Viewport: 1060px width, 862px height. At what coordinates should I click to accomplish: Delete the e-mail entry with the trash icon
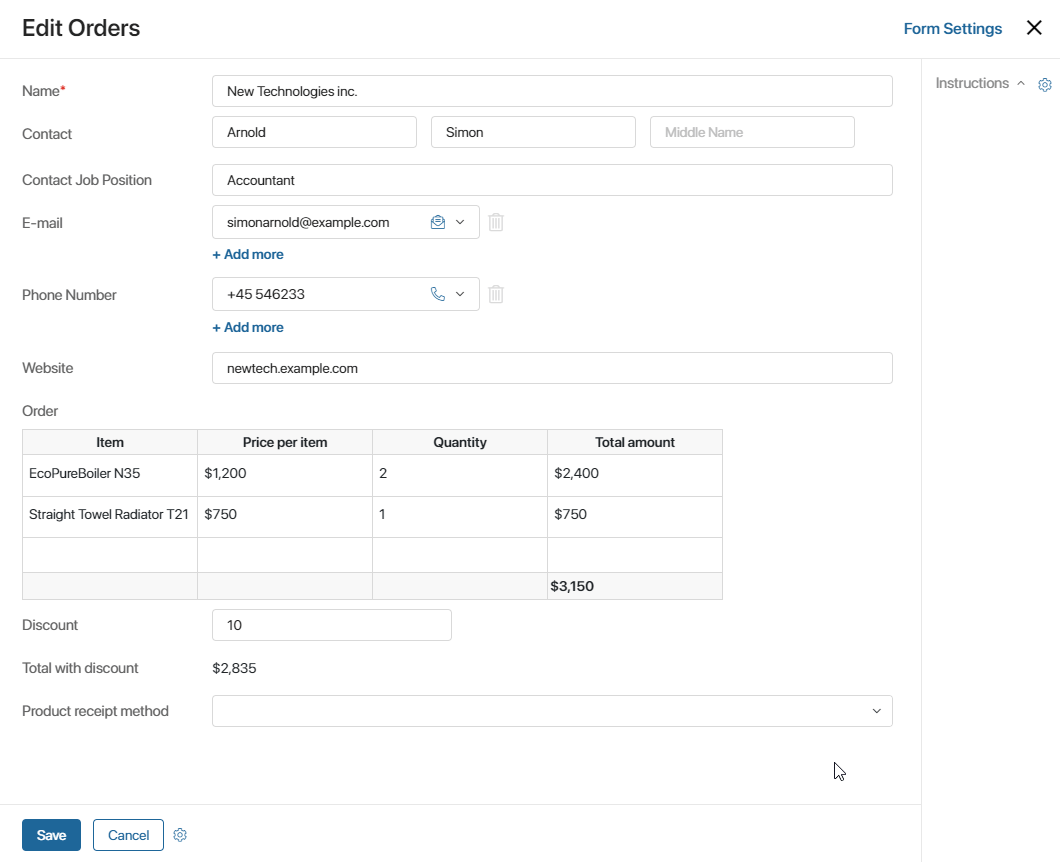(x=496, y=222)
